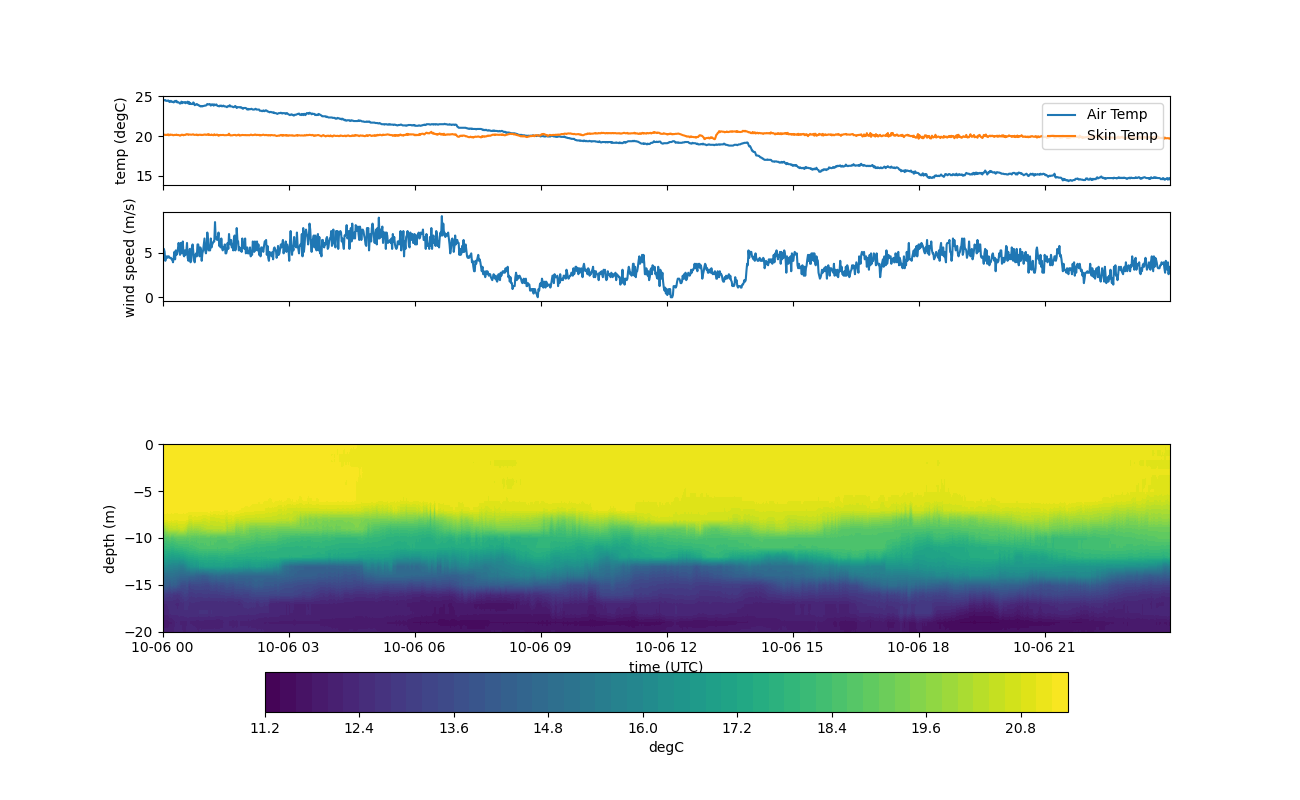The image size is (1300, 800).
Task: Click the 25 tick on temperature axis
Action: click(144, 97)
